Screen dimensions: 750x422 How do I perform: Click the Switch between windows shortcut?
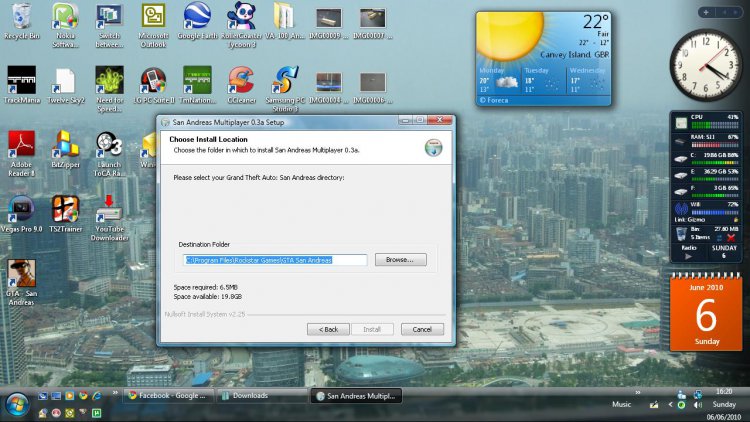110,25
